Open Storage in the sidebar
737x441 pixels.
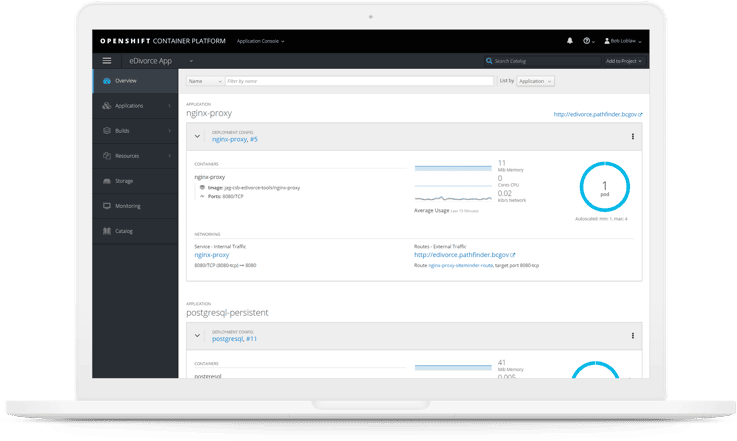(135, 181)
